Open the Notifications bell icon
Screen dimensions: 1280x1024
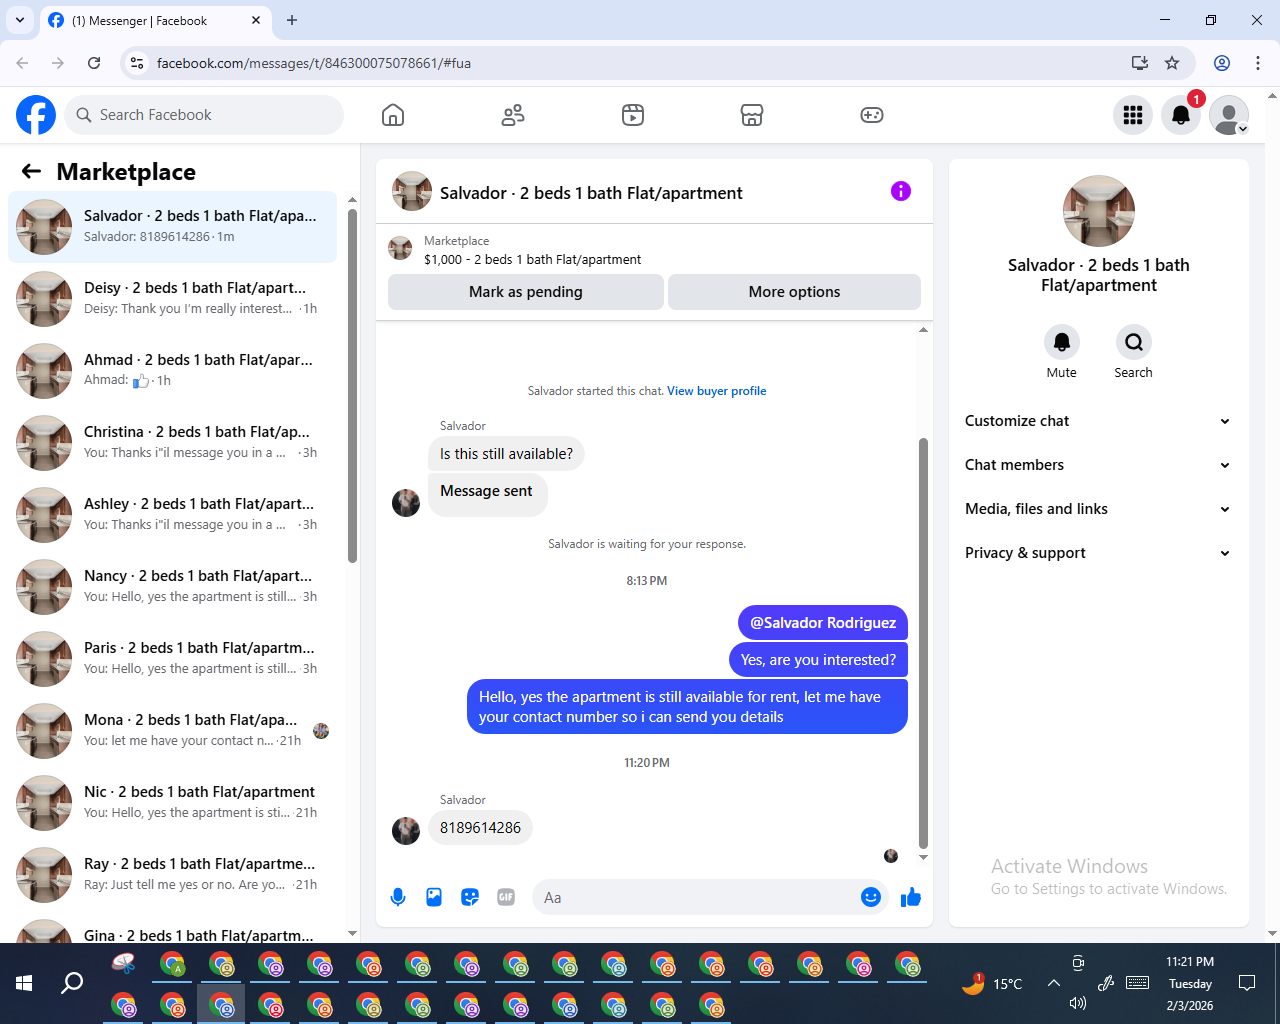pyautogui.click(x=1181, y=115)
